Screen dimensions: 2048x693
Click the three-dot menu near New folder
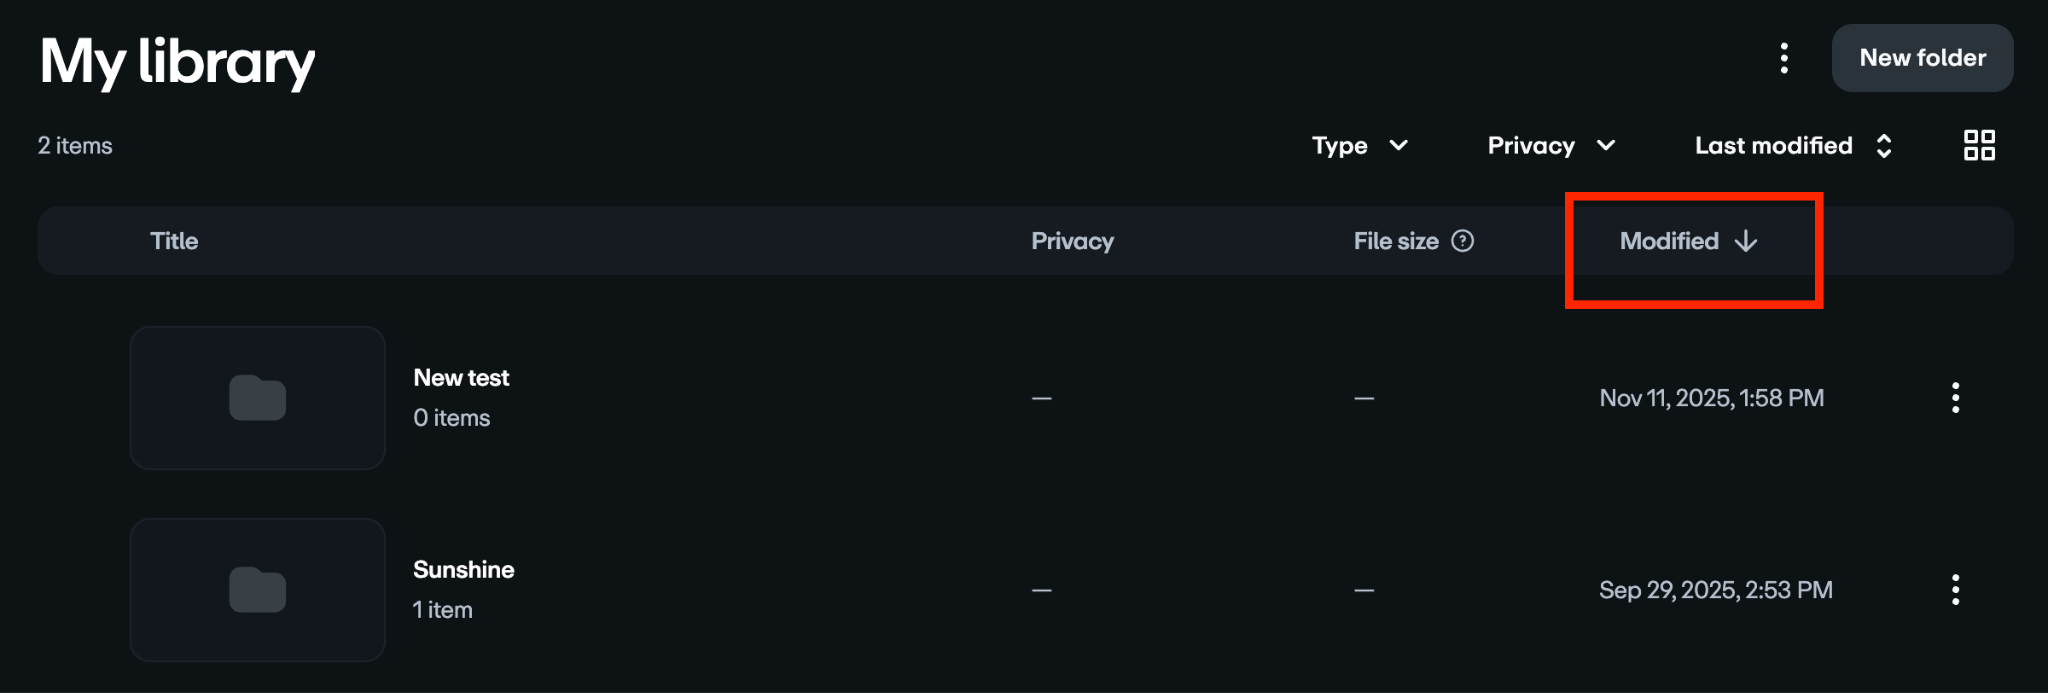coord(1784,59)
